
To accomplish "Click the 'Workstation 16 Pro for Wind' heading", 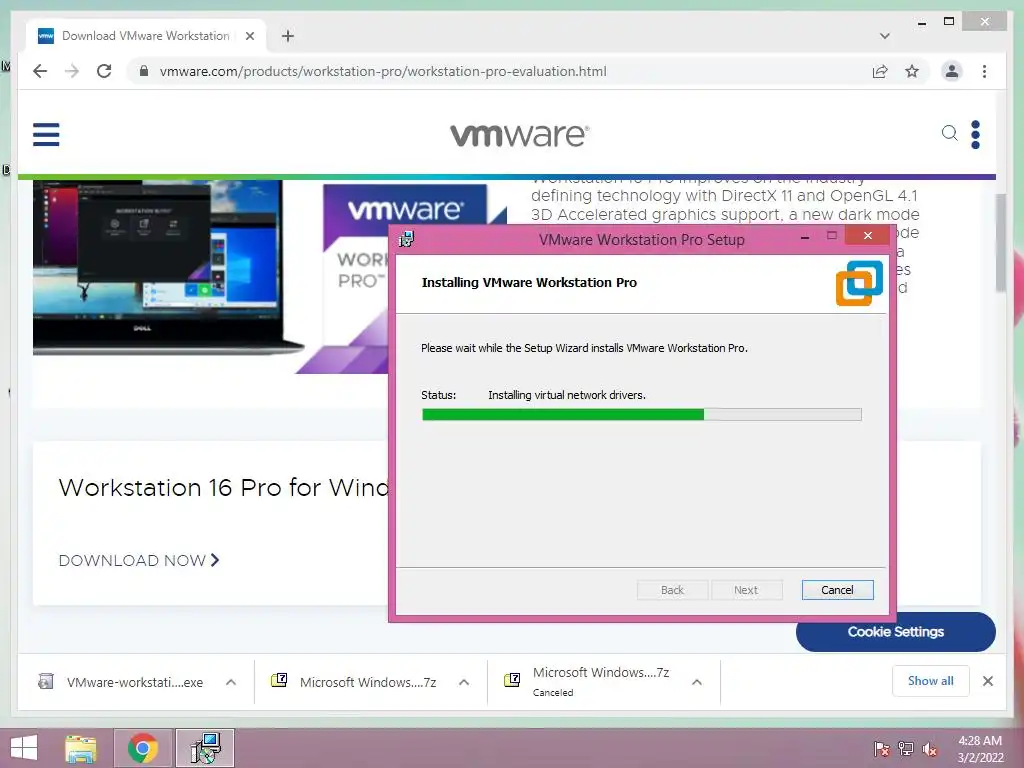I will (x=223, y=488).
